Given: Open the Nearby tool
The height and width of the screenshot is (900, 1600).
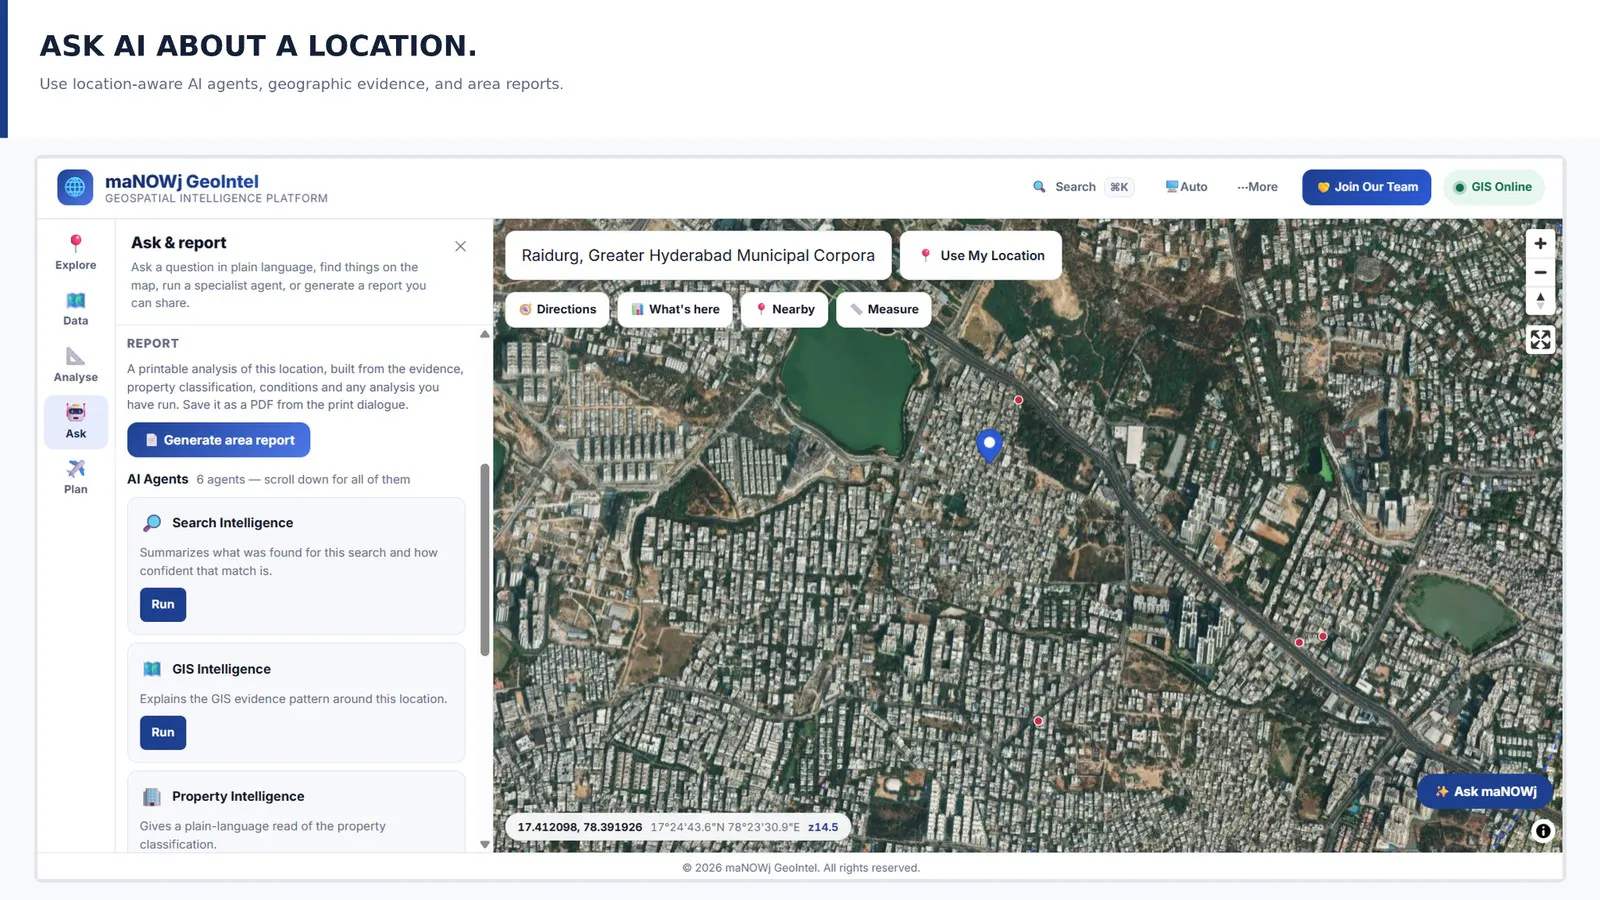Looking at the screenshot, I should click(785, 310).
